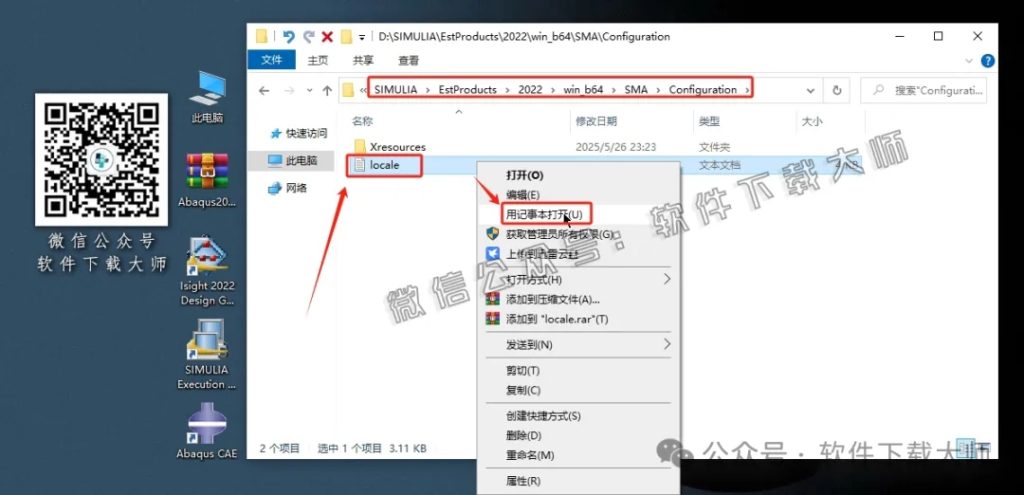The height and width of the screenshot is (495, 1024).
Task: Choose 属性(R) in context menu
Action: (523, 481)
